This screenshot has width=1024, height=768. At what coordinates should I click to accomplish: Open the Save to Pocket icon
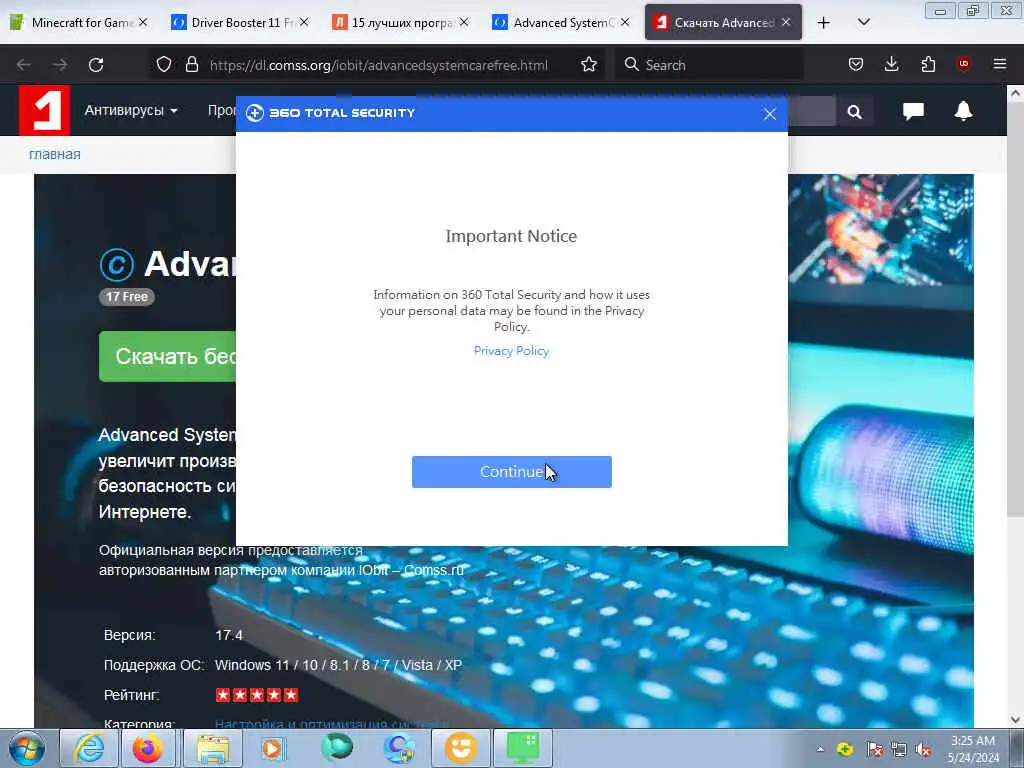[x=856, y=65]
